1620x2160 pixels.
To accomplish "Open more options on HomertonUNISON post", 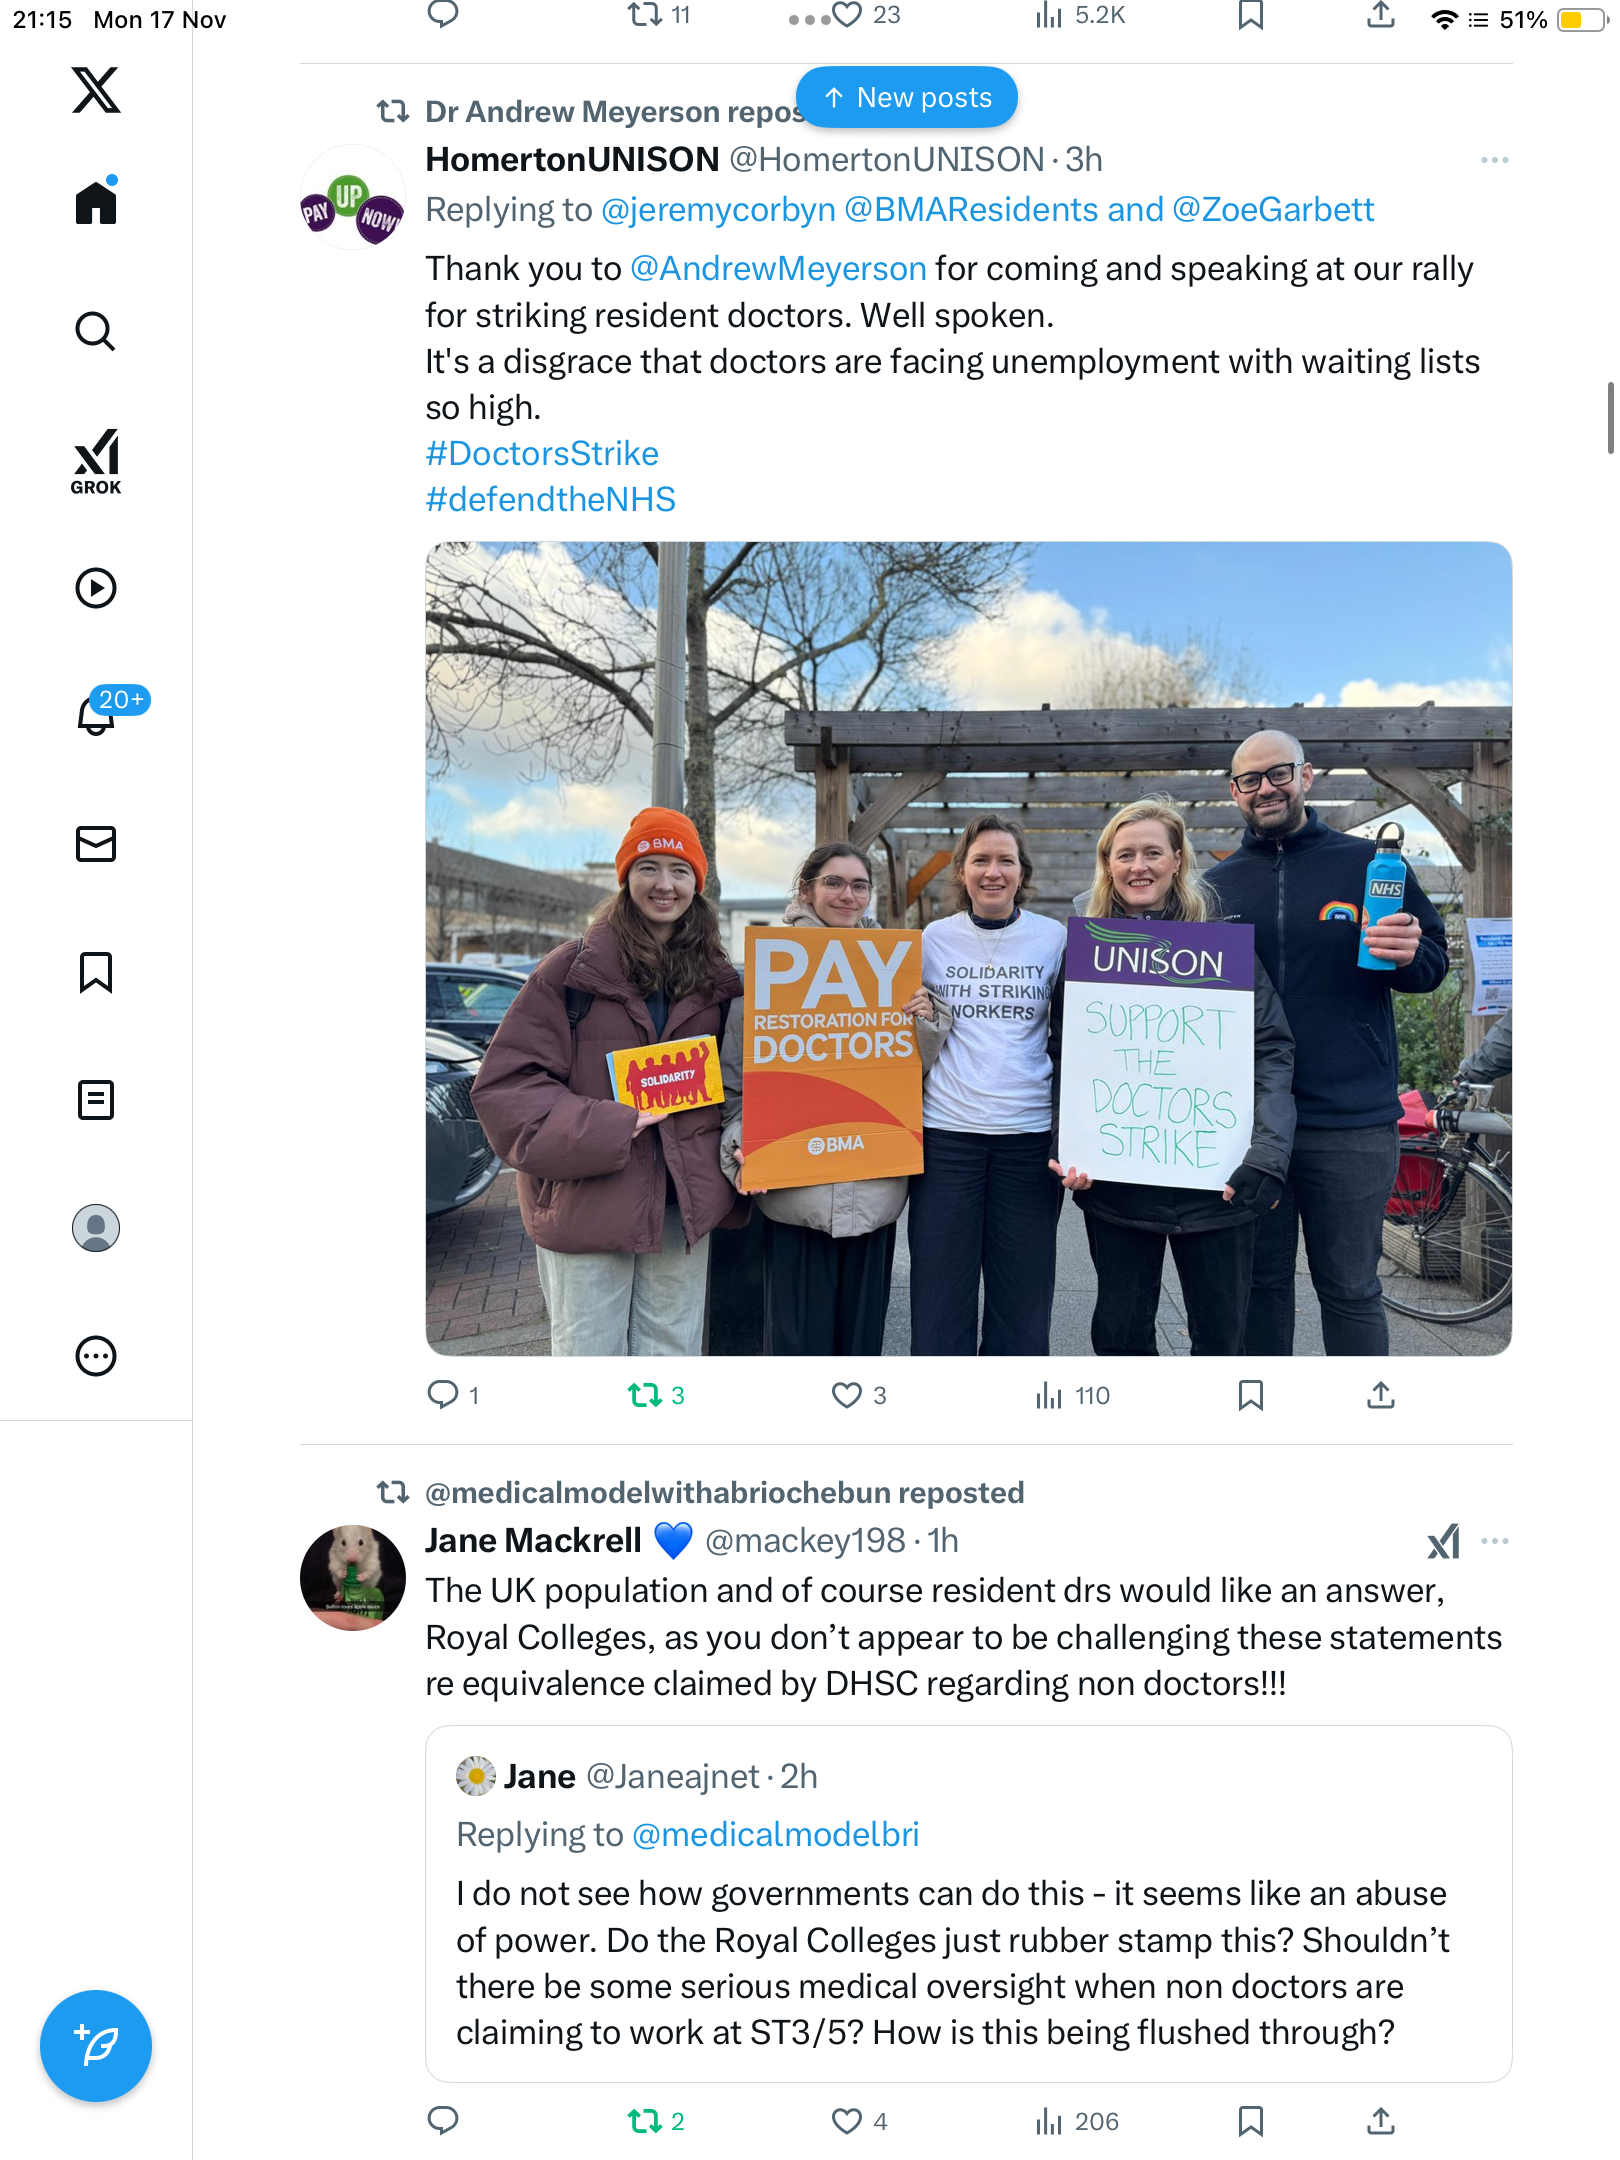I will click(1494, 160).
